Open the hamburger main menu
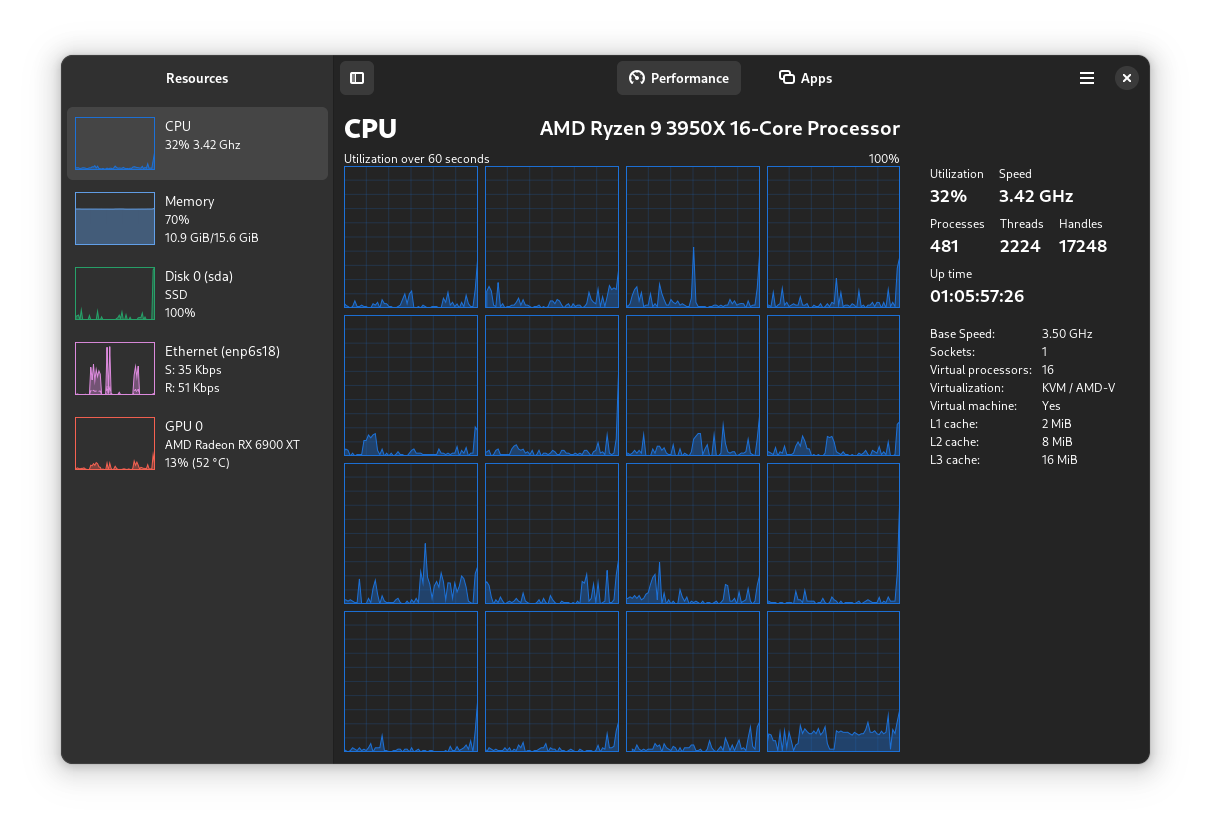The width and height of the screenshot is (1211, 831). [1087, 78]
